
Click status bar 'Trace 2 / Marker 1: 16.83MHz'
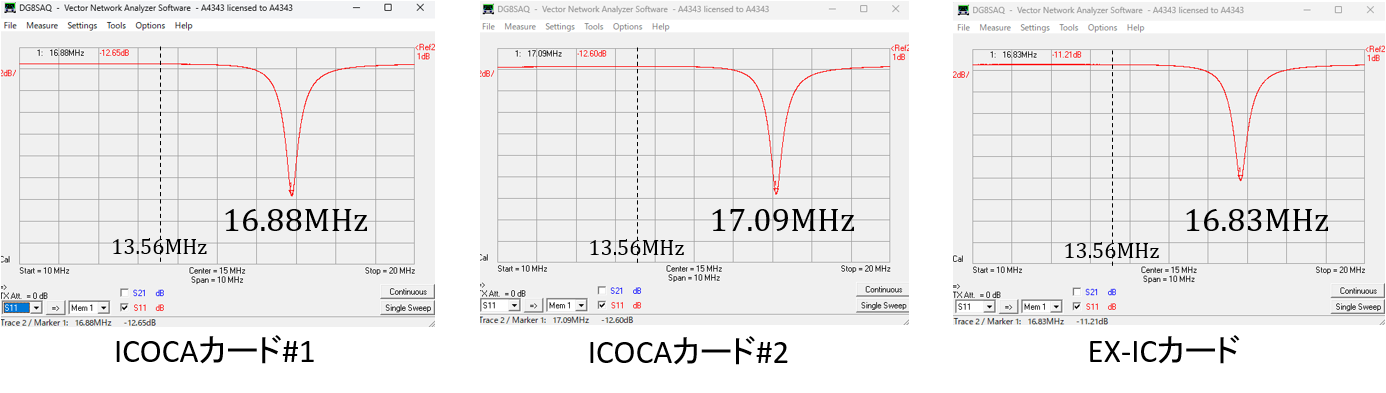point(1008,321)
